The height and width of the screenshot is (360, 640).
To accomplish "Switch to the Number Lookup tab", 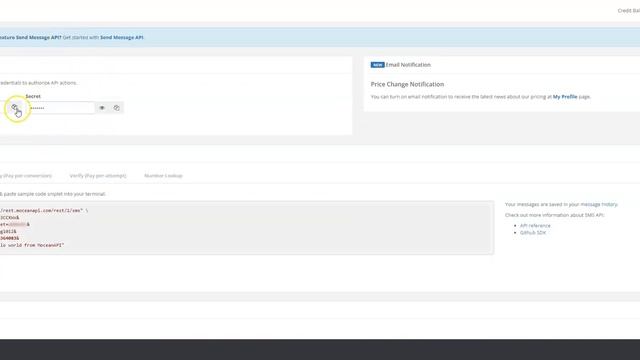I will [x=163, y=176].
